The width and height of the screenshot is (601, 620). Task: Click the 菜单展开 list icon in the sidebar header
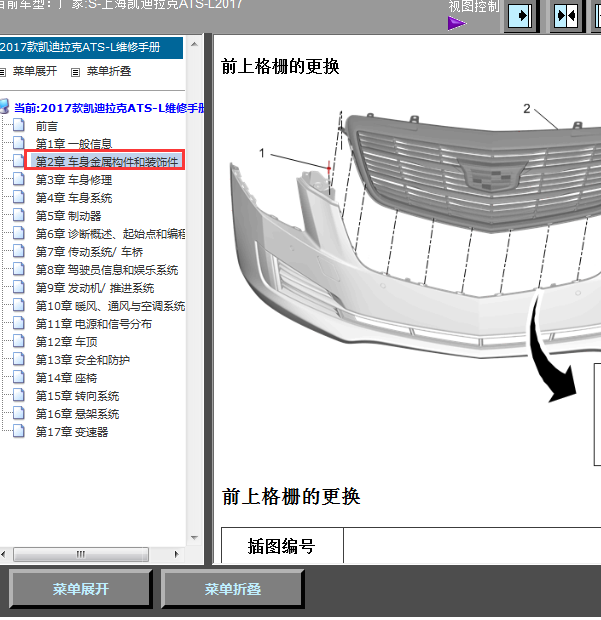coord(3,72)
